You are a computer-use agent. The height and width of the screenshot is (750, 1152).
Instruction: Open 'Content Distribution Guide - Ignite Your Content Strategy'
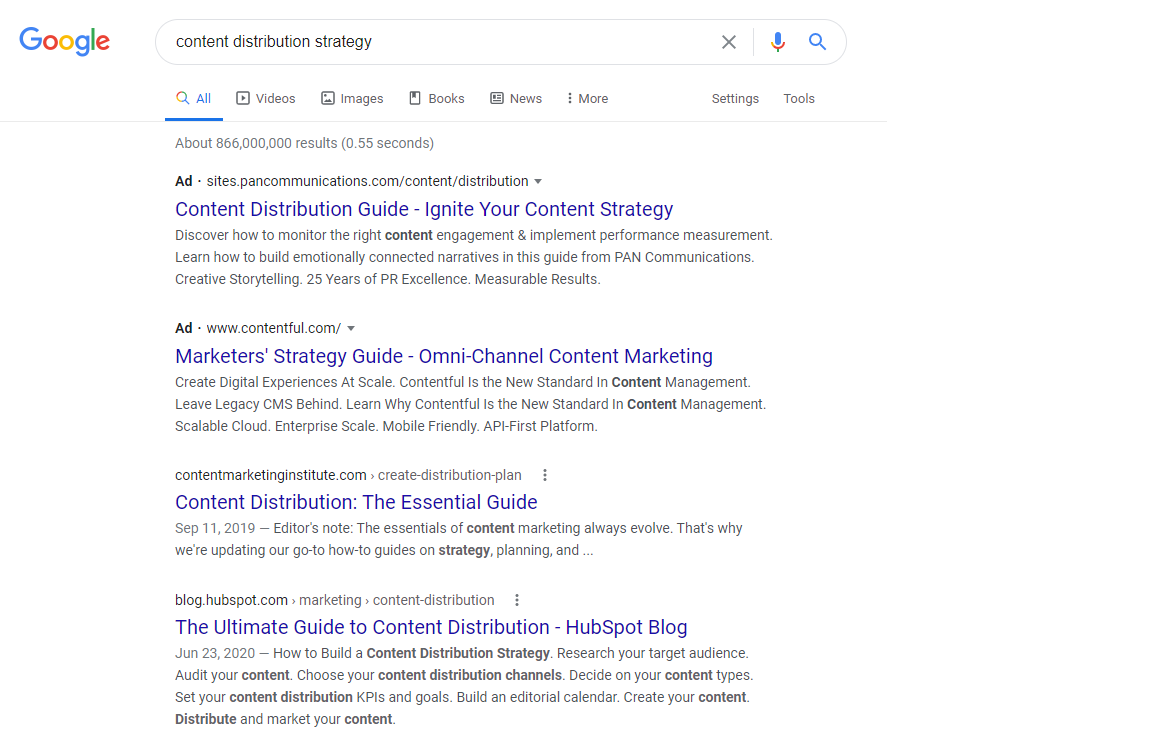(x=424, y=209)
